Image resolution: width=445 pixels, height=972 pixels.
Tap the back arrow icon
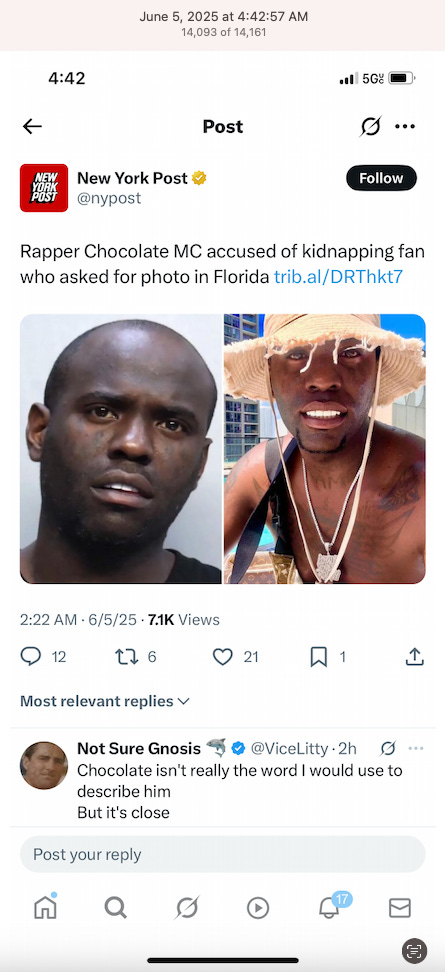32,126
